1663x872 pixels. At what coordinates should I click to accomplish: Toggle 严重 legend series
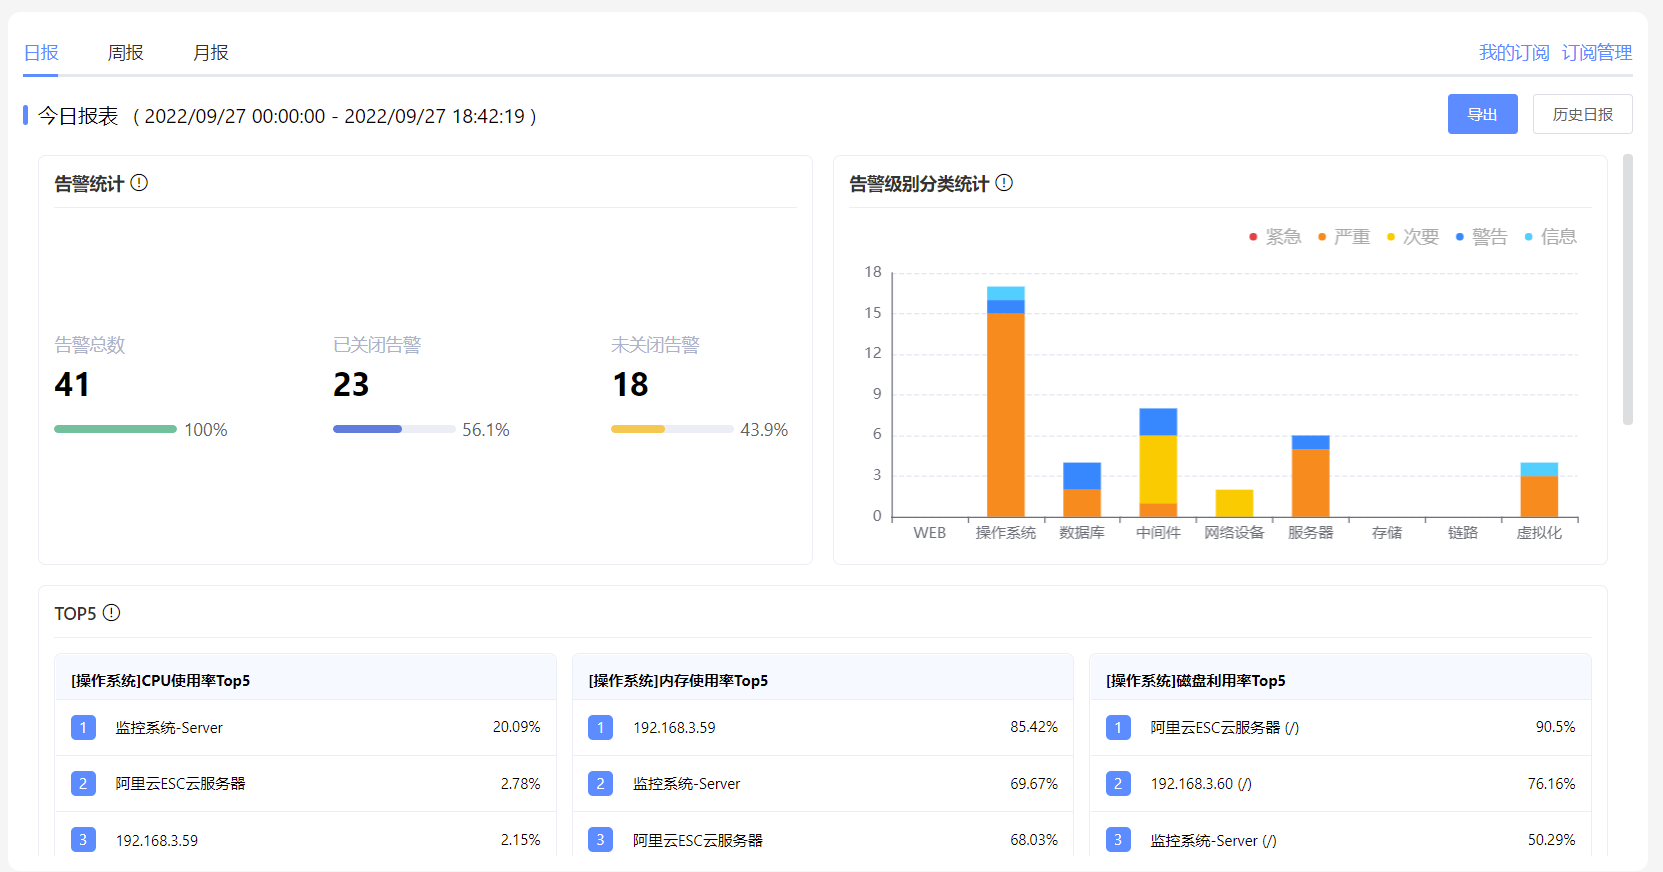pyautogui.click(x=1344, y=237)
